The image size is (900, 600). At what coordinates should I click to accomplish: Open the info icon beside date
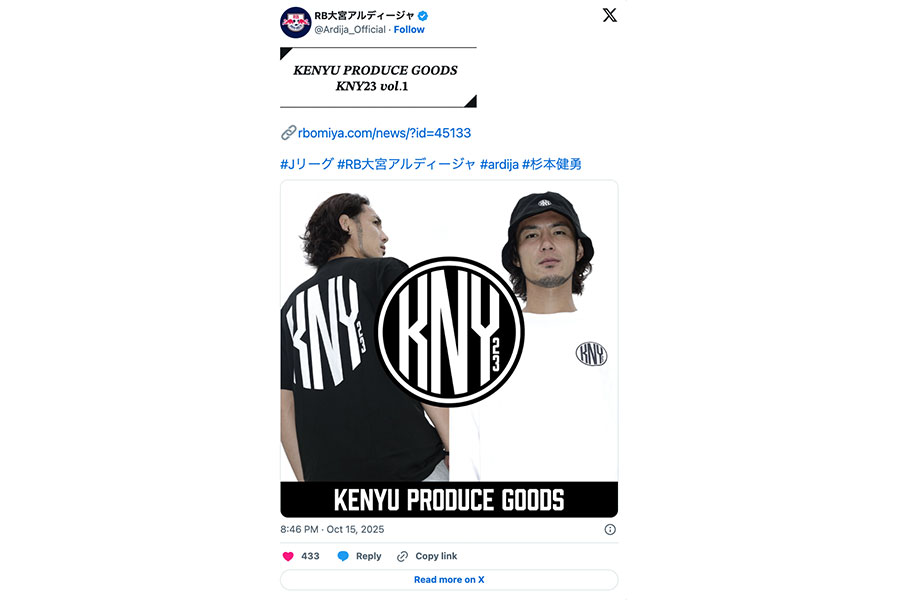tap(610, 529)
